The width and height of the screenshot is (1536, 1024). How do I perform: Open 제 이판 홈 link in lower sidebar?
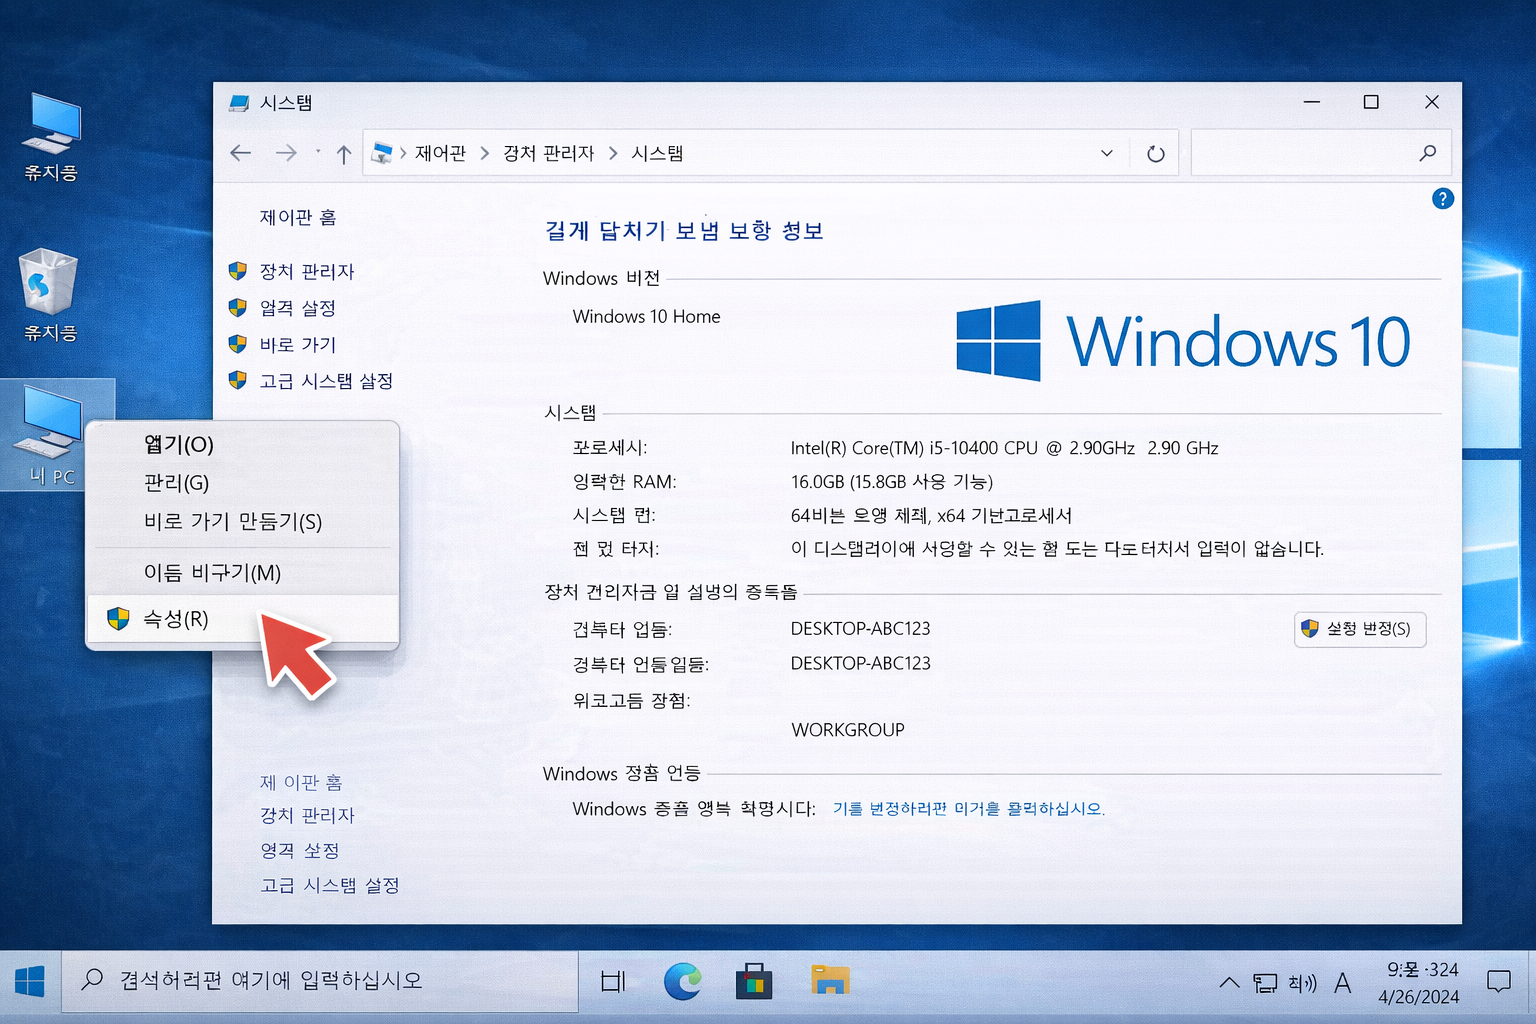click(301, 782)
